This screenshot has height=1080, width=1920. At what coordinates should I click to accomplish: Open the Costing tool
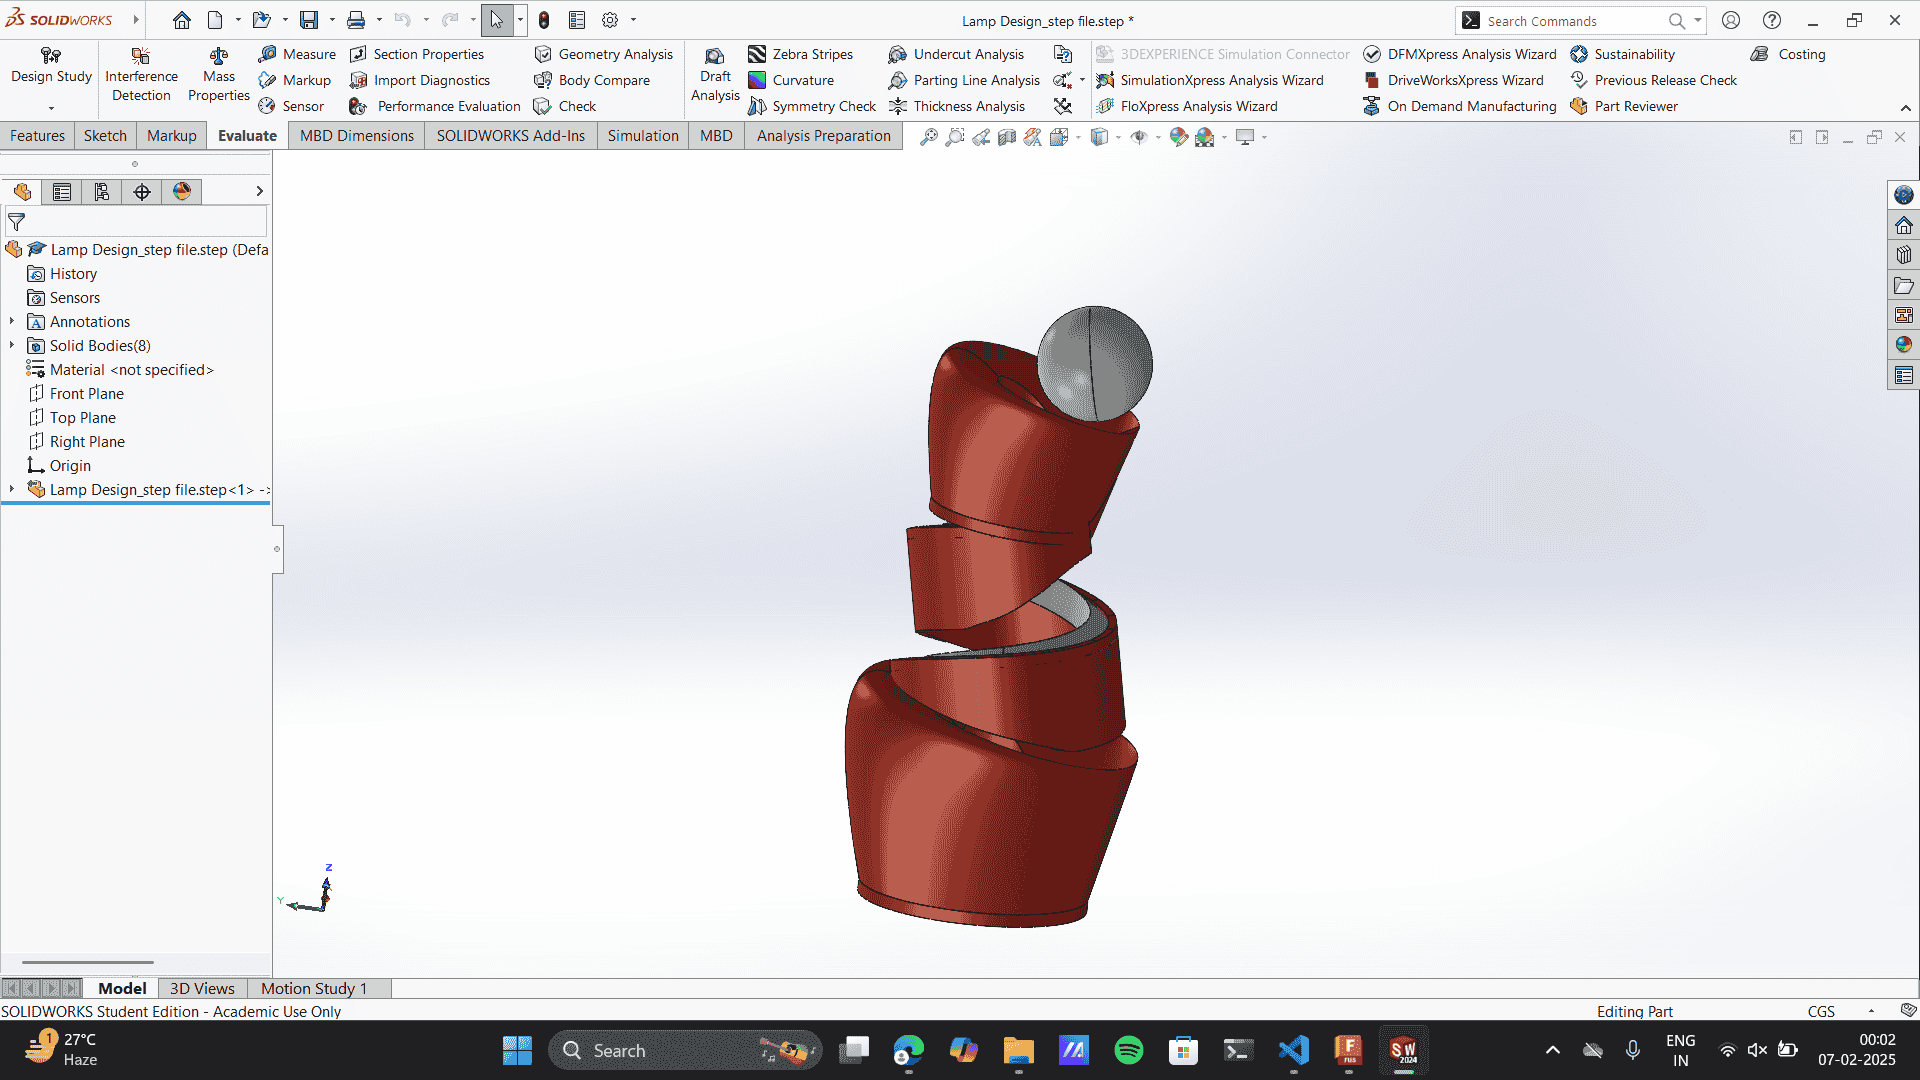(1789, 54)
